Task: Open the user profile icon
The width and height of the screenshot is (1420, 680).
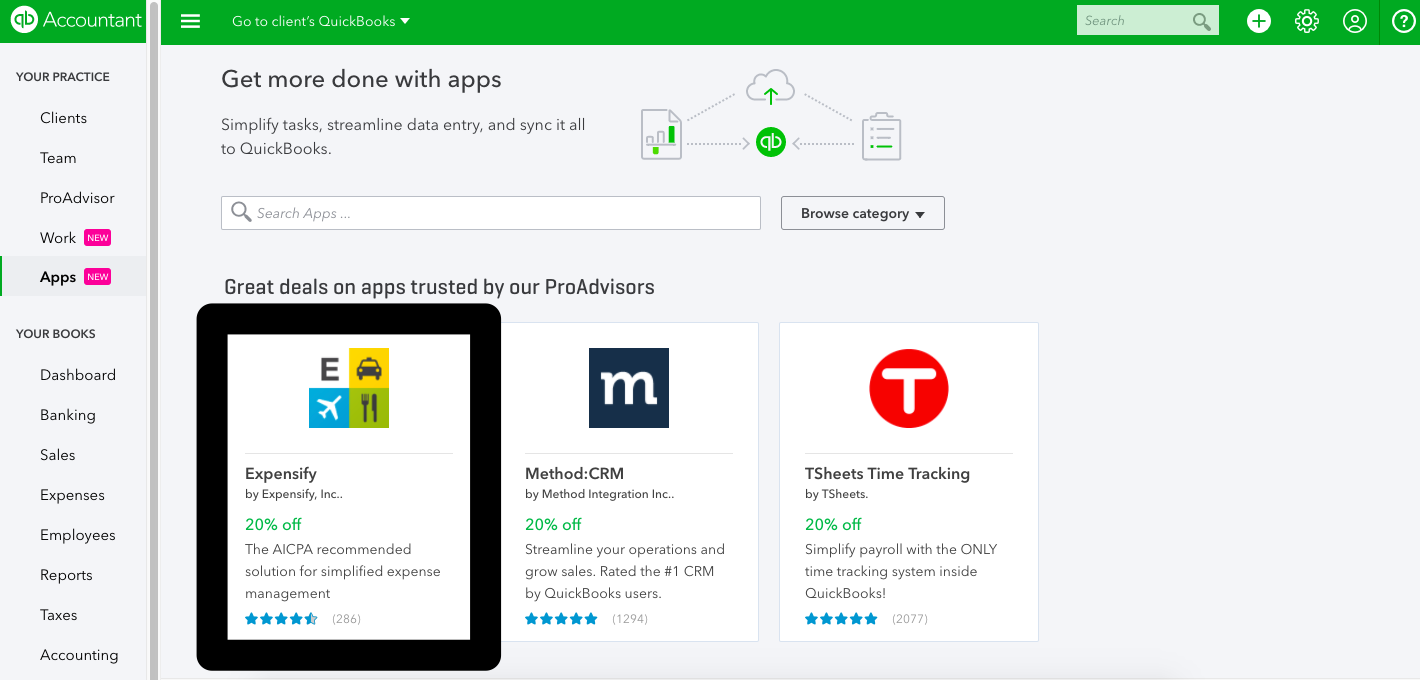Action: pos(1355,21)
